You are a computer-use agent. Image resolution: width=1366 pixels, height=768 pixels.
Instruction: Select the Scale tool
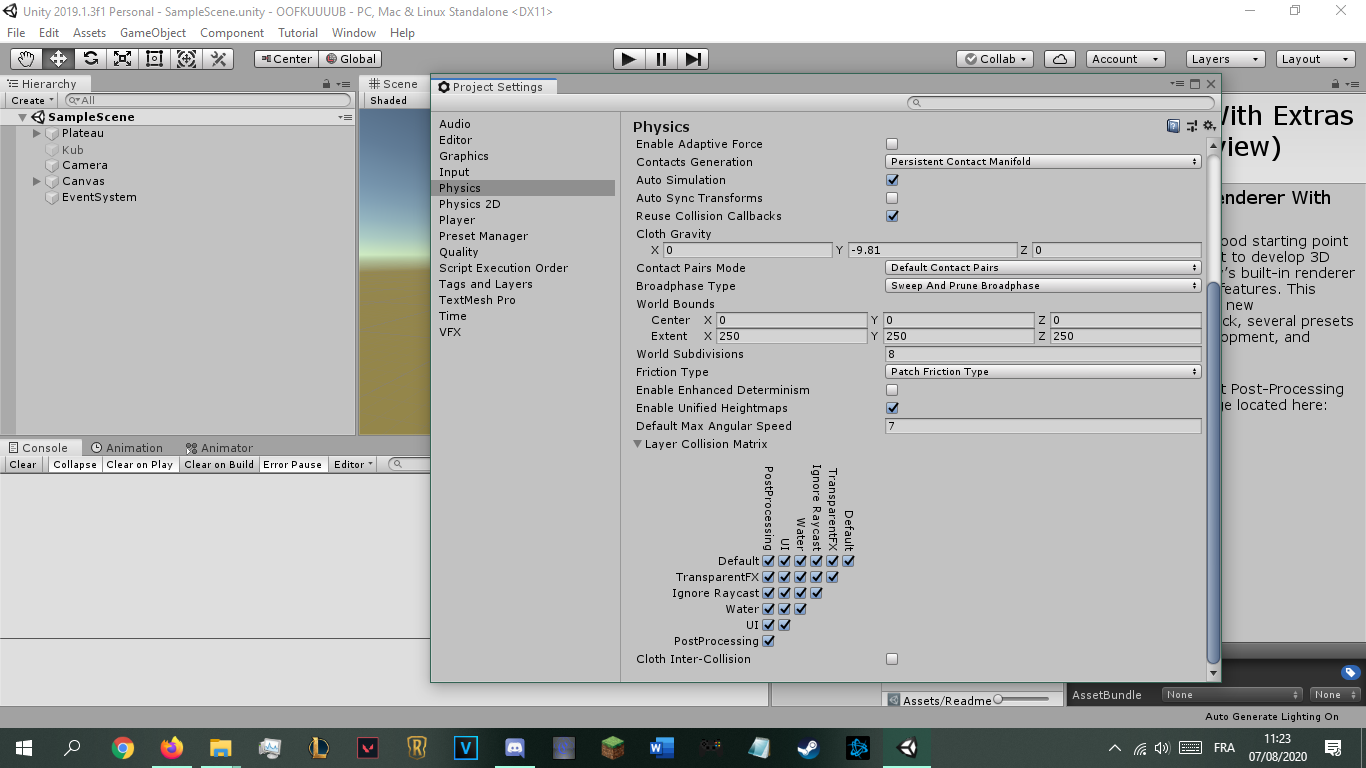tap(122, 59)
